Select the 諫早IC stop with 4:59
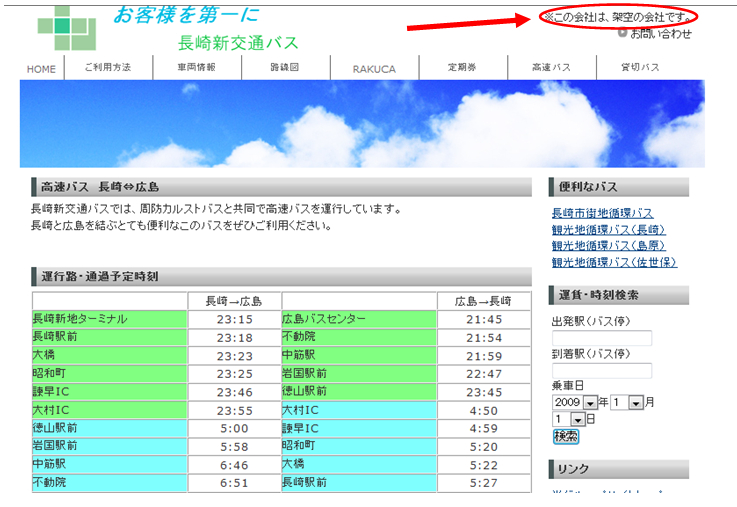This screenshot has width=737, height=507. [359, 428]
